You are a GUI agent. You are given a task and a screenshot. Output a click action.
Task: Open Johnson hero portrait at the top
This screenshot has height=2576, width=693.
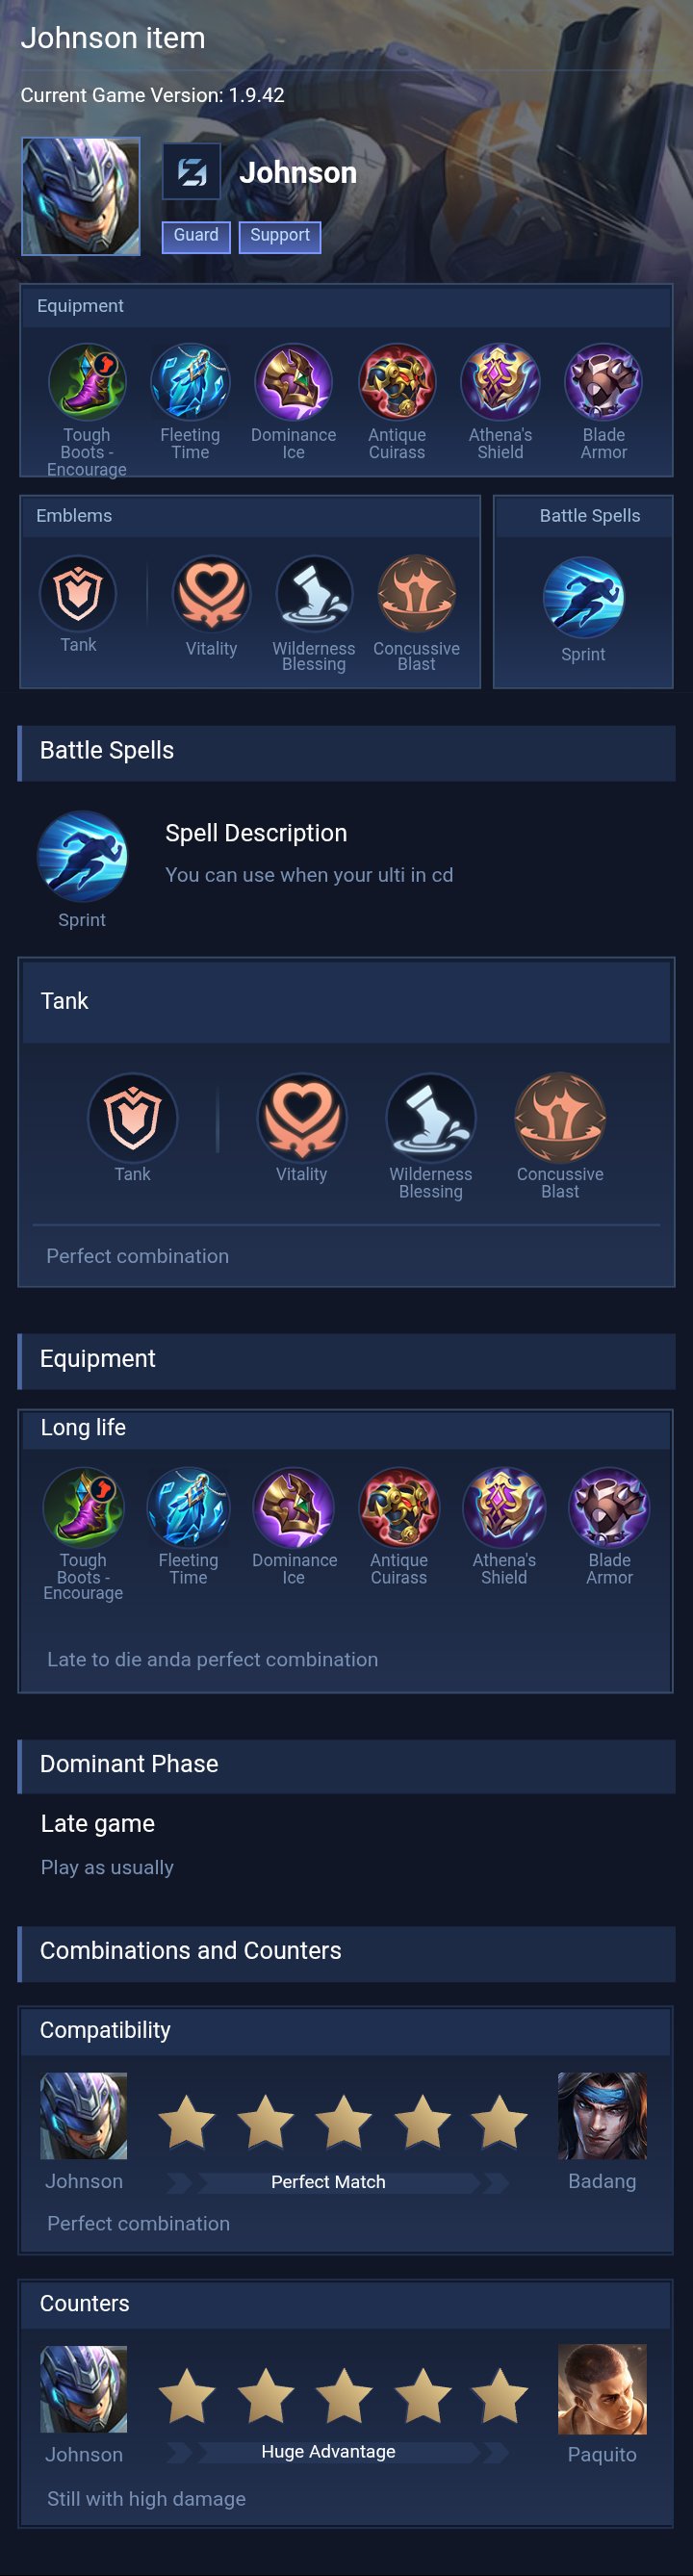coord(81,196)
